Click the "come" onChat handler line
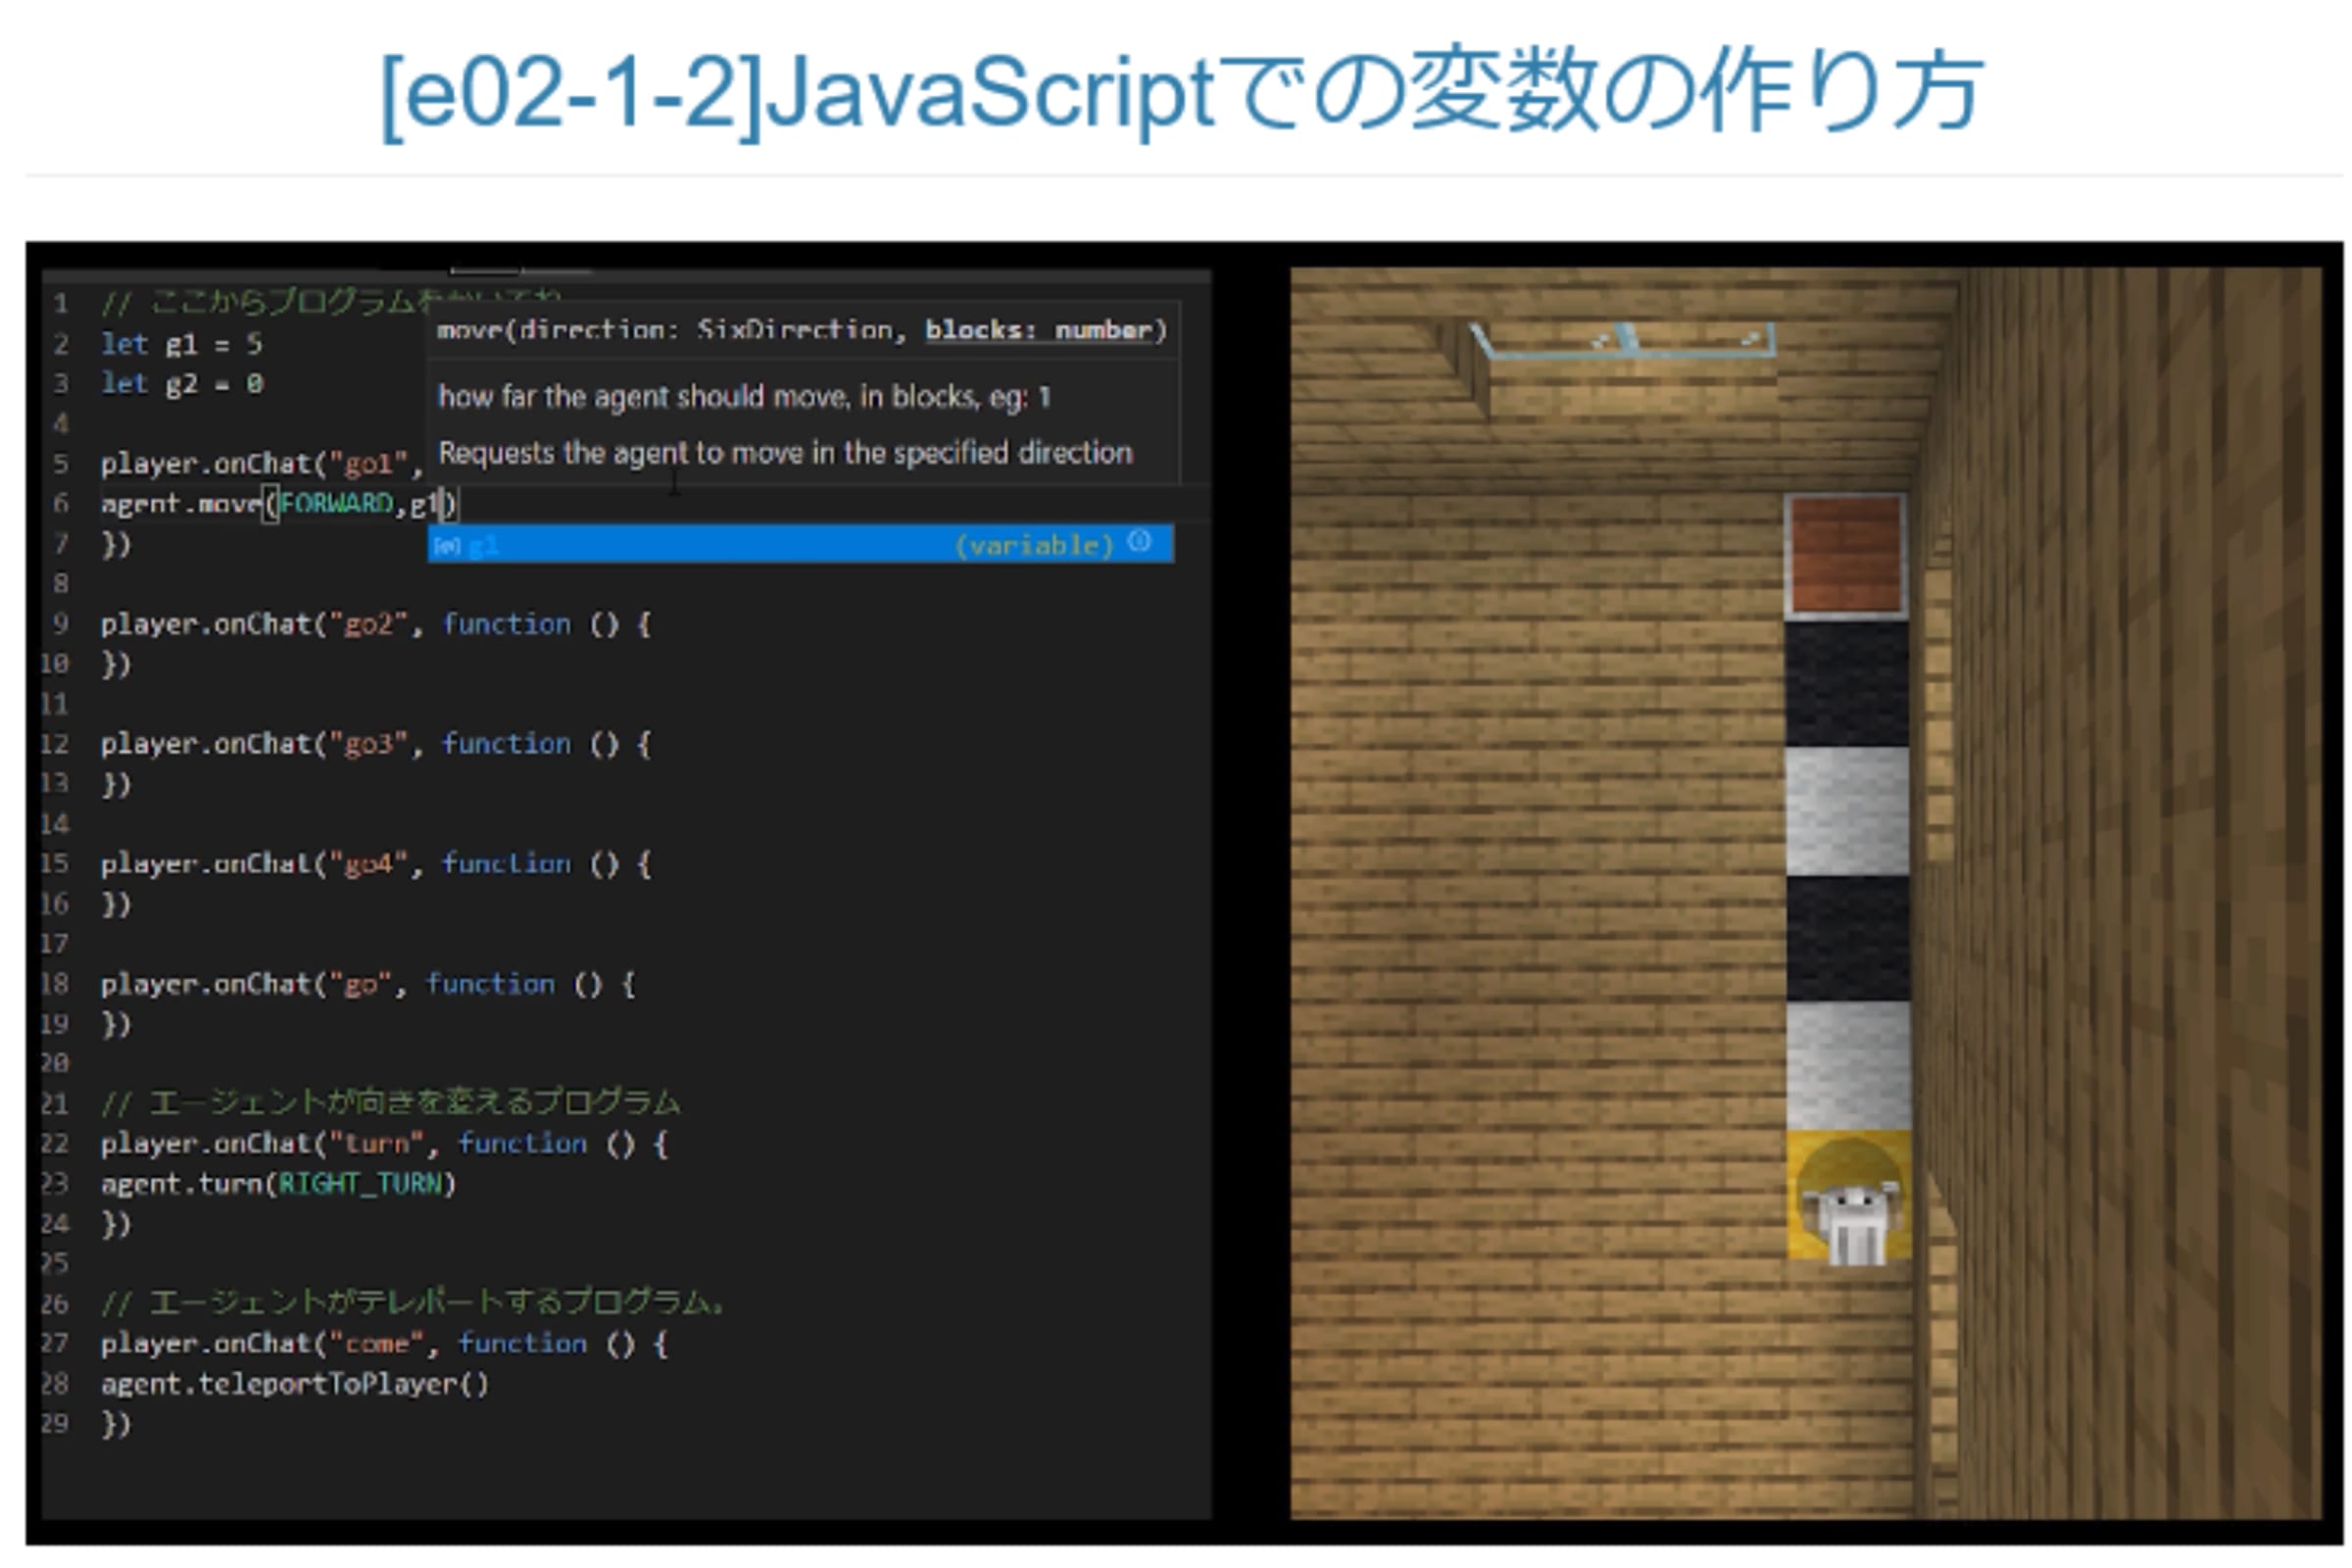This screenshot has width=2352, height=1568. coord(383,1344)
